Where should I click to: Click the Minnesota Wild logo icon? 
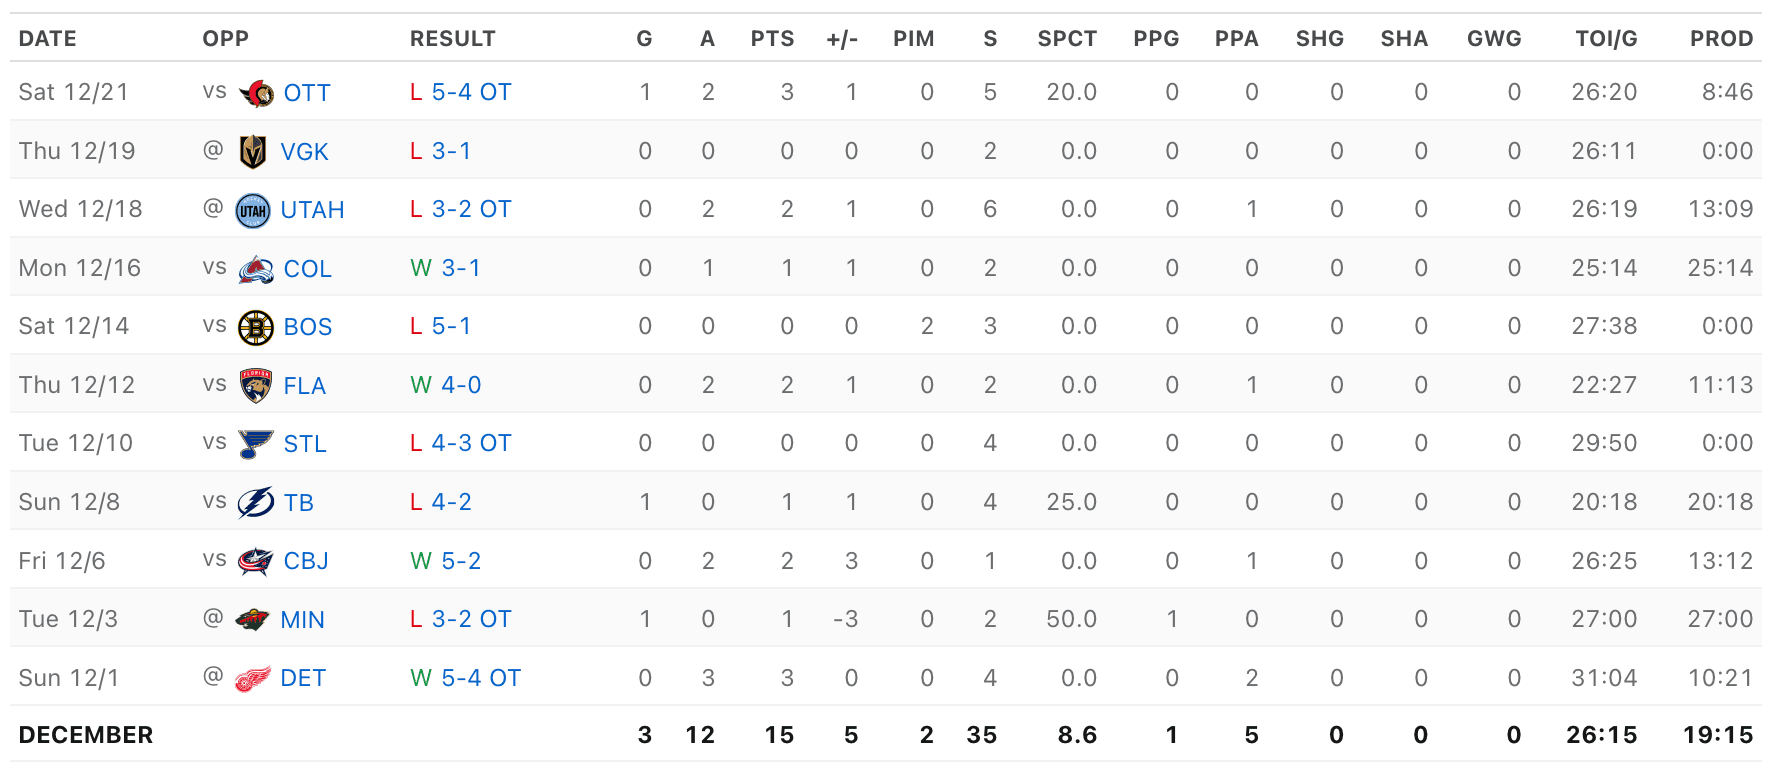coord(253,620)
